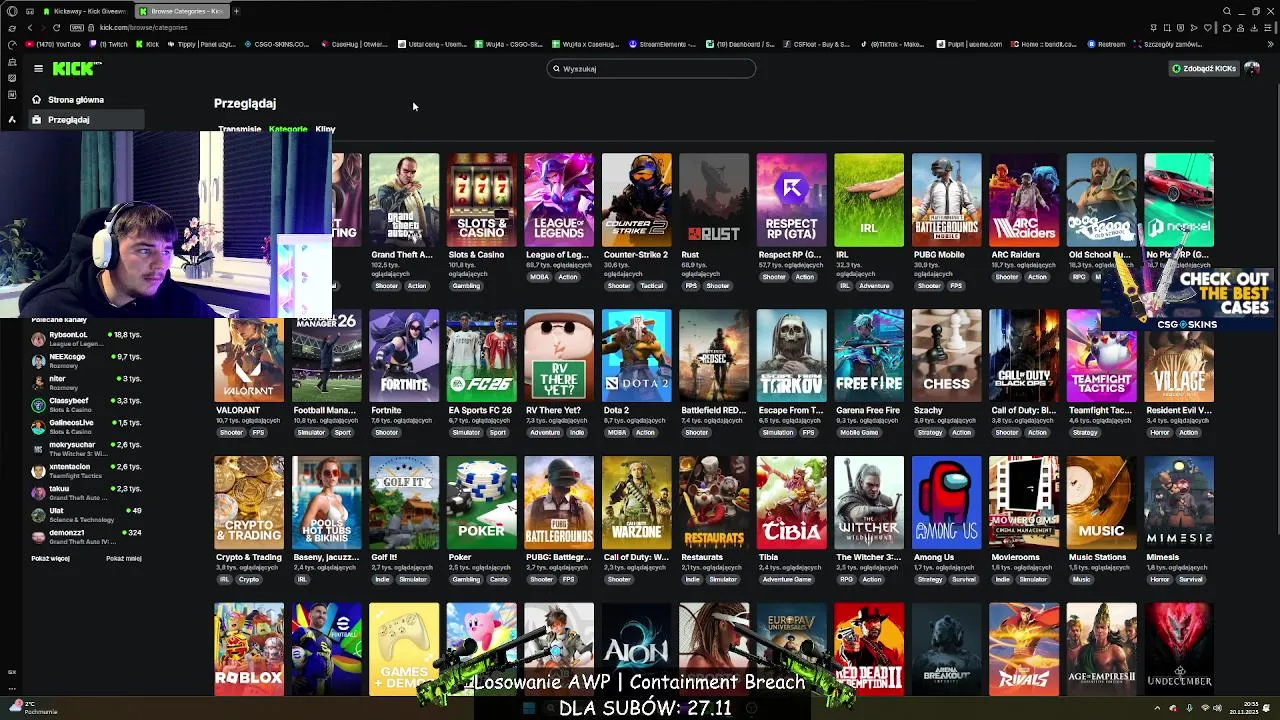Click the heart bookmark icon in toolbar

1209,27
